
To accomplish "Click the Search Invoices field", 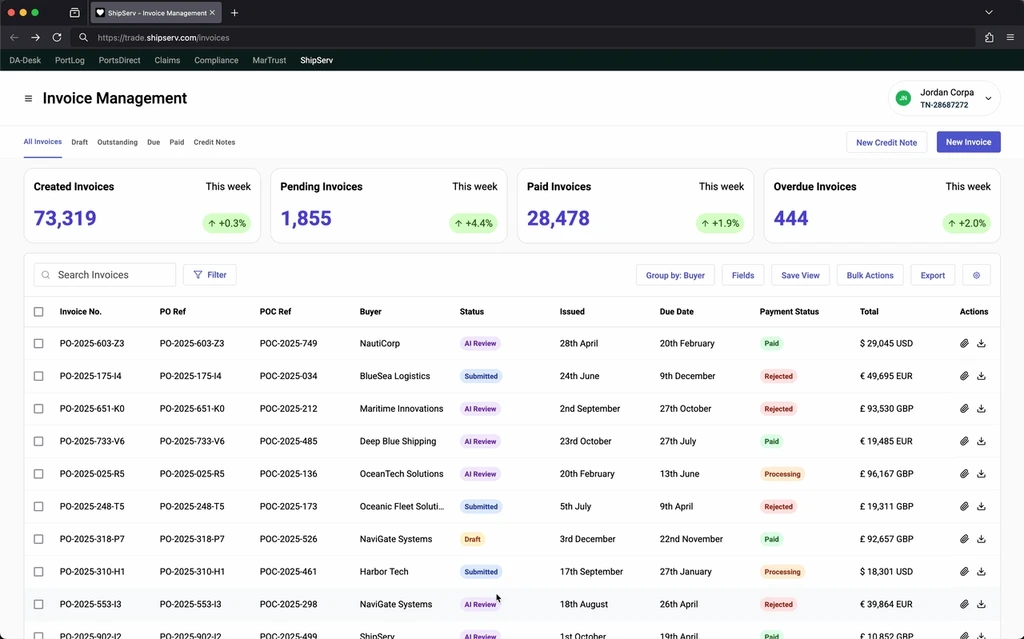I will click(104, 275).
